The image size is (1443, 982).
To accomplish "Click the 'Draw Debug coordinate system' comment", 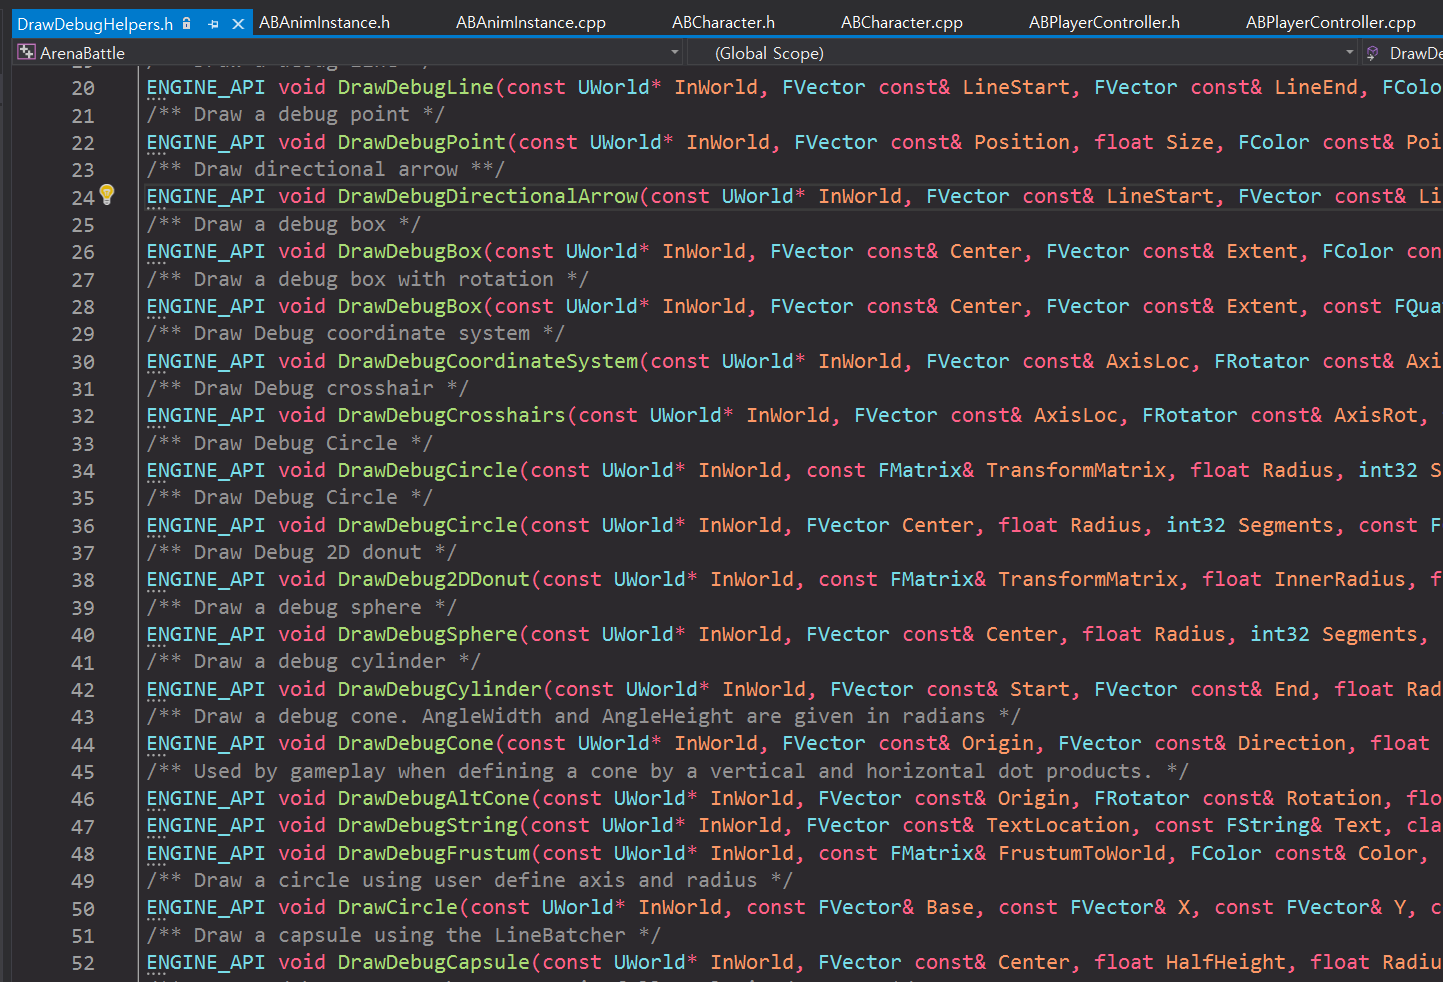I will 355,333.
